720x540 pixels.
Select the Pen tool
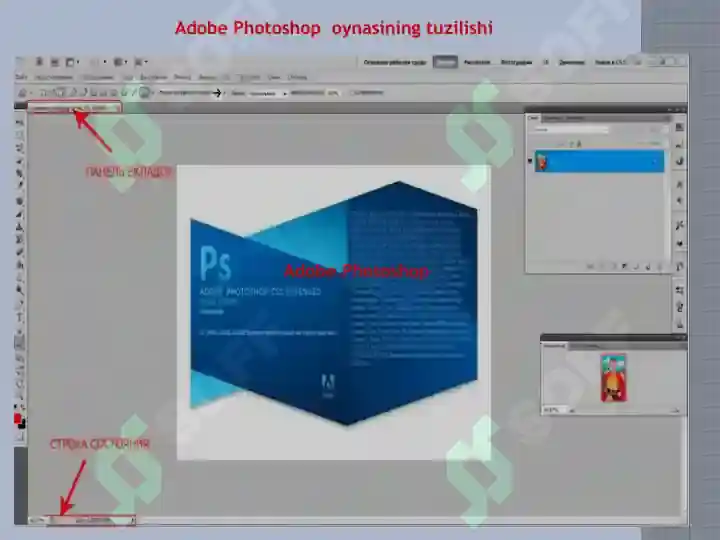pyautogui.click(x=20, y=305)
